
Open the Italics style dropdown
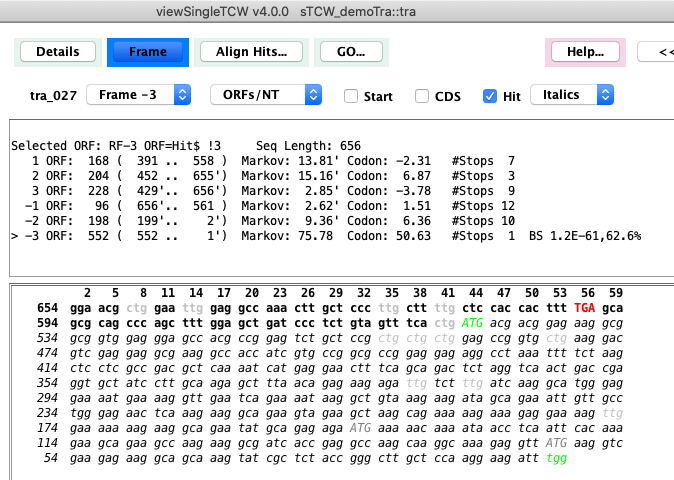pos(570,95)
